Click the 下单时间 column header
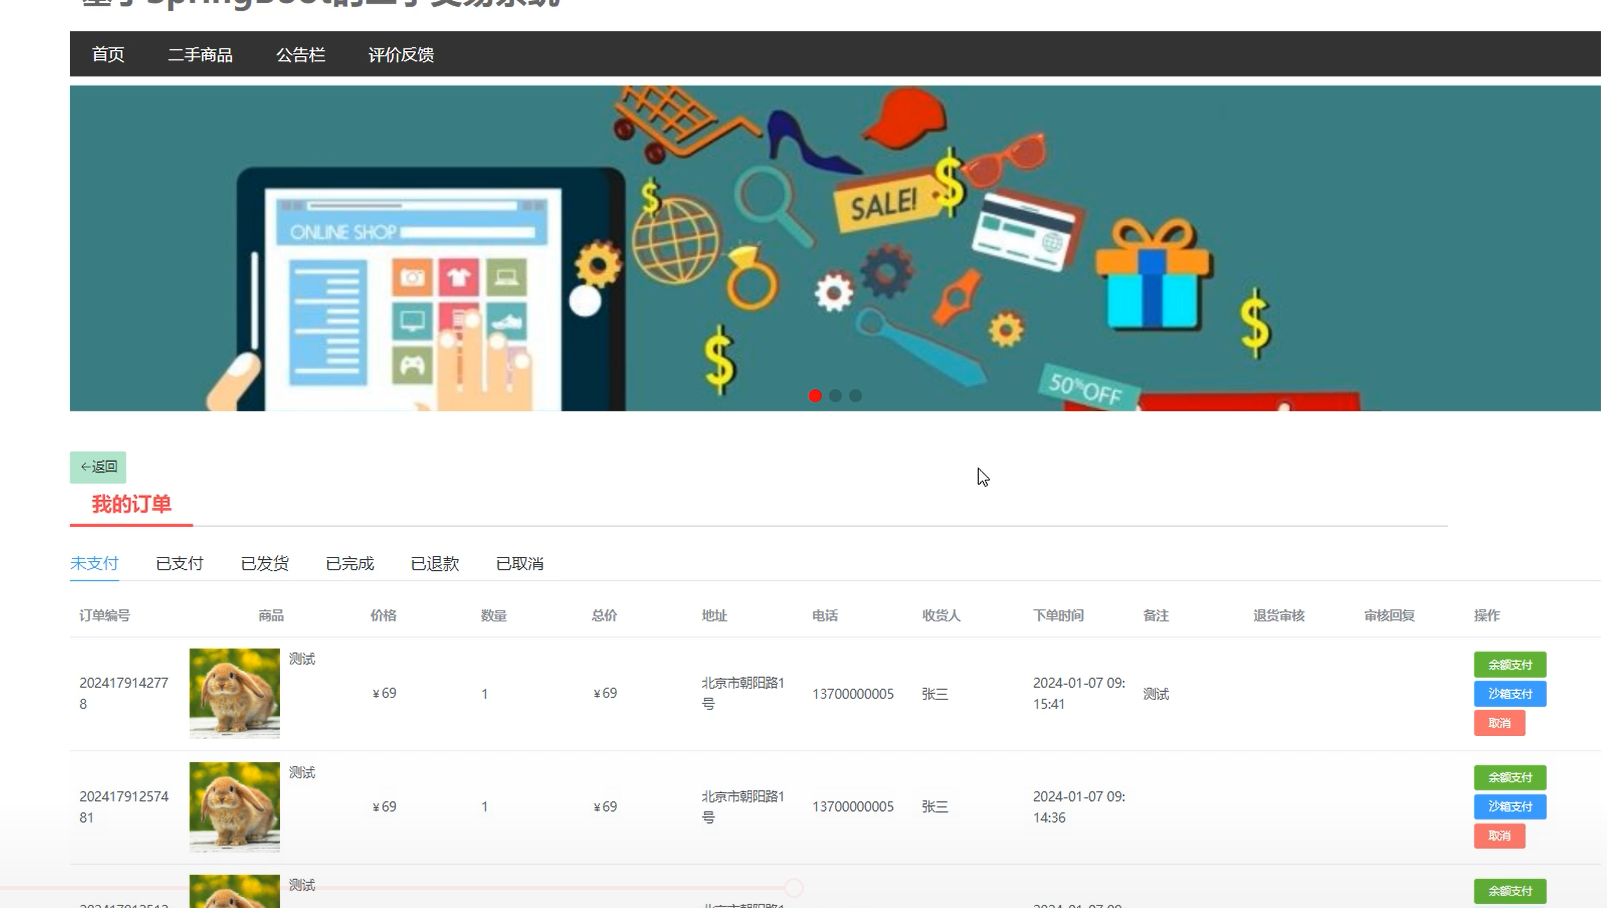Screen dimensions: 1607x908 tap(1058, 616)
